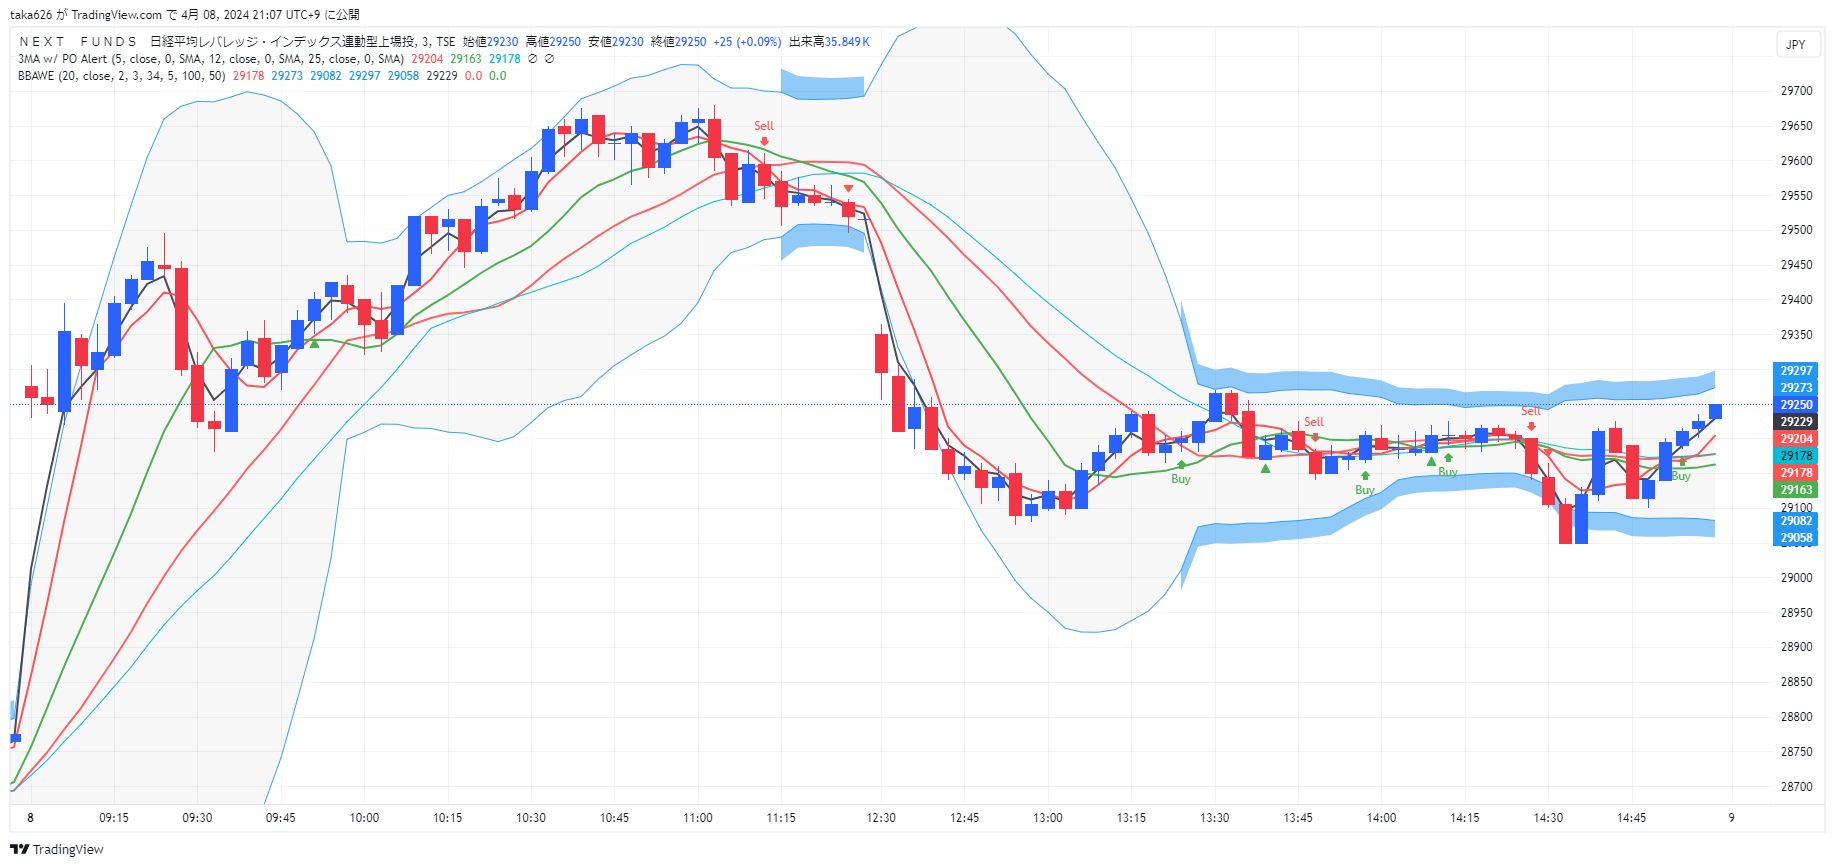Click the 29297 upper band price label
The image size is (1835, 867).
coord(1796,371)
